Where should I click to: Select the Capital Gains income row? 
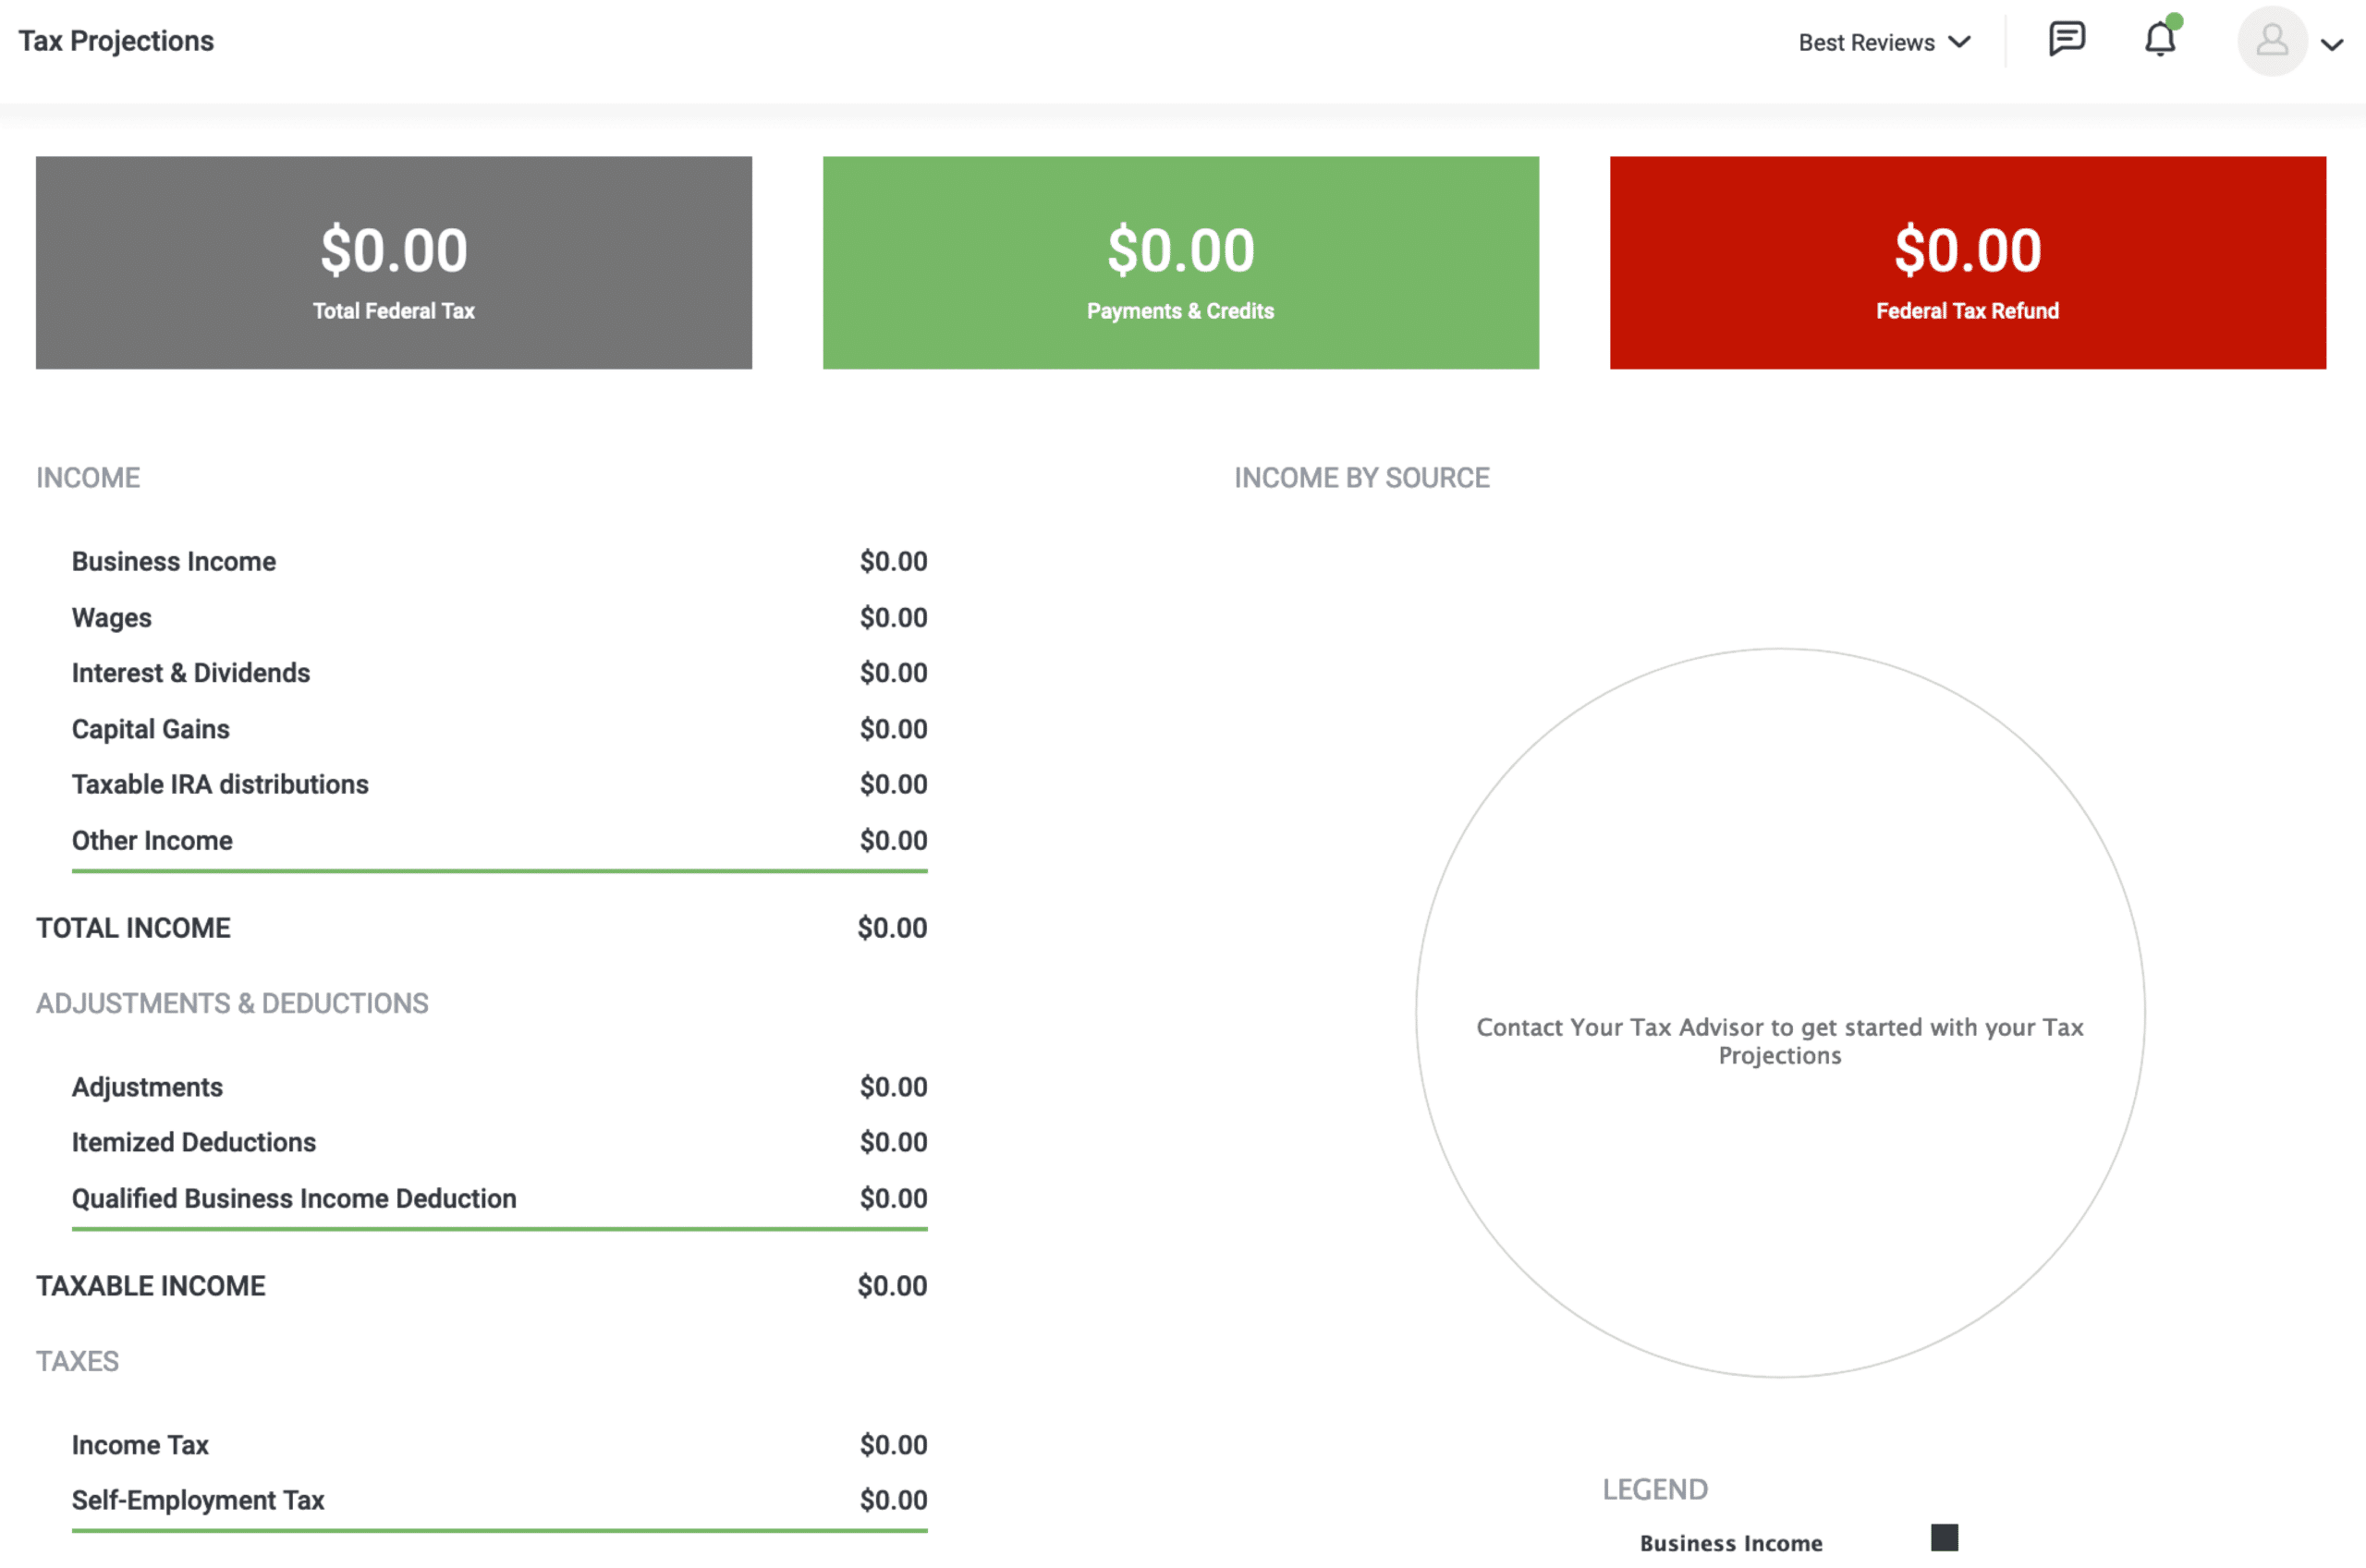click(150, 729)
